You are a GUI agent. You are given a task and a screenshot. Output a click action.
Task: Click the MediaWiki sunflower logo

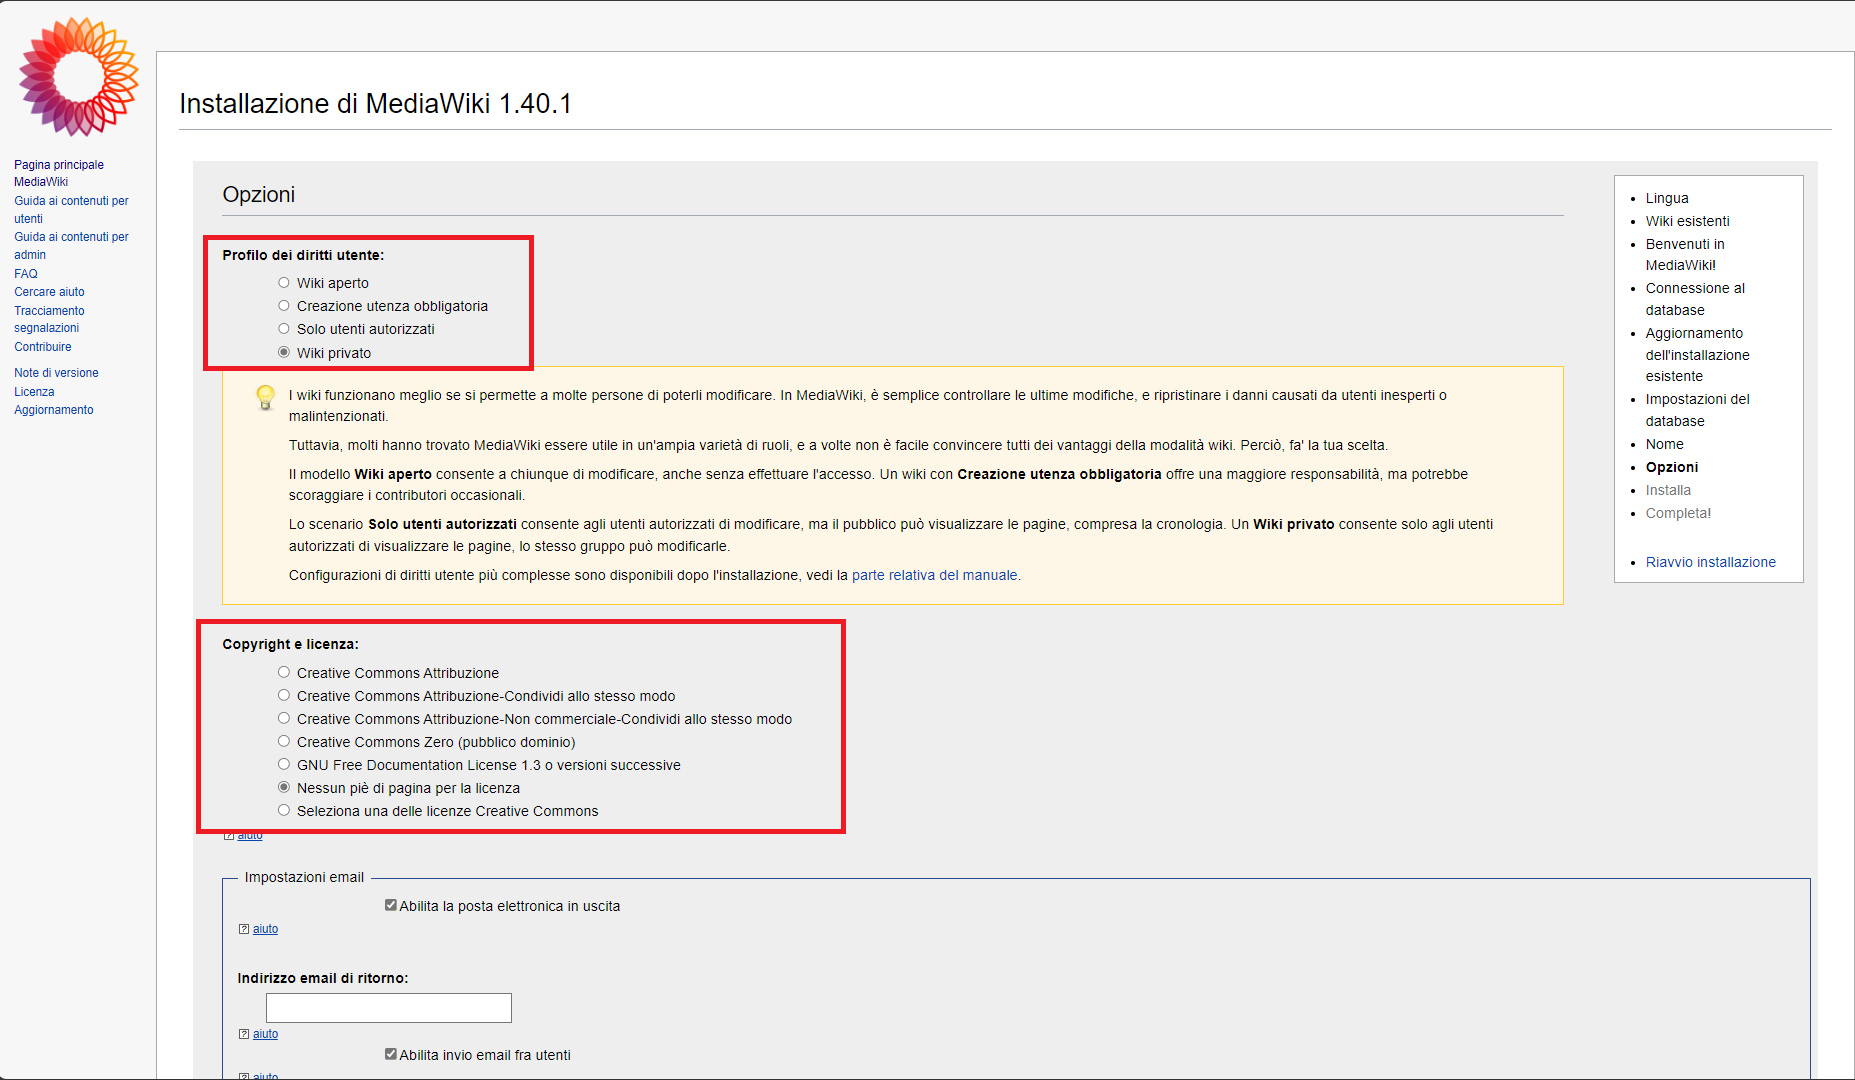pyautogui.click(x=78, y=76)
